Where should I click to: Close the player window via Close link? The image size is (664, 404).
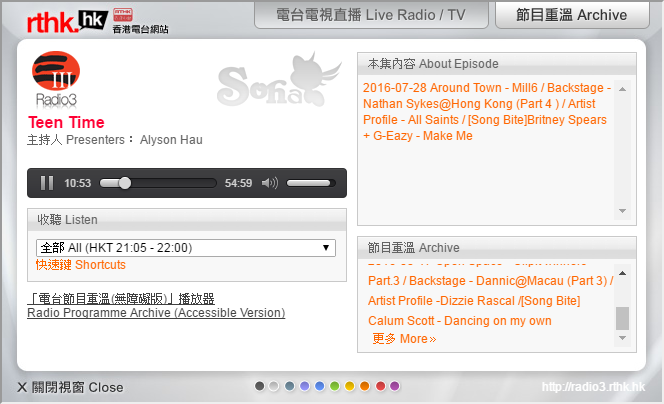[x=70, y=387]
